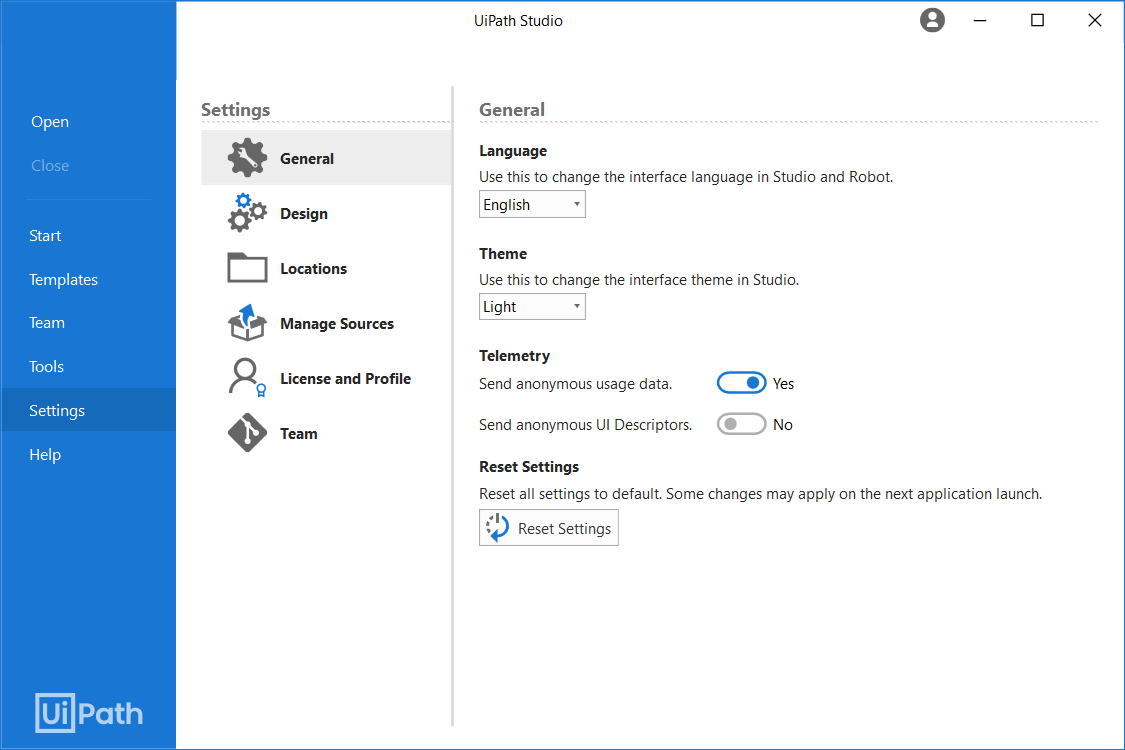
Task: Click the circular arrow icon on Reset Settings
Action: 497,528
